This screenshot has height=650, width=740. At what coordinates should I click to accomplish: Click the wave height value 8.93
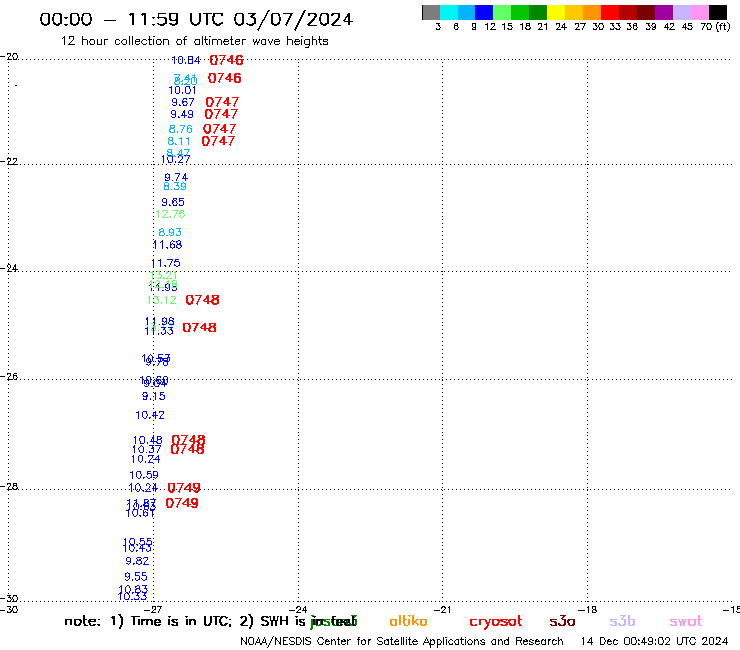[170, 232]
